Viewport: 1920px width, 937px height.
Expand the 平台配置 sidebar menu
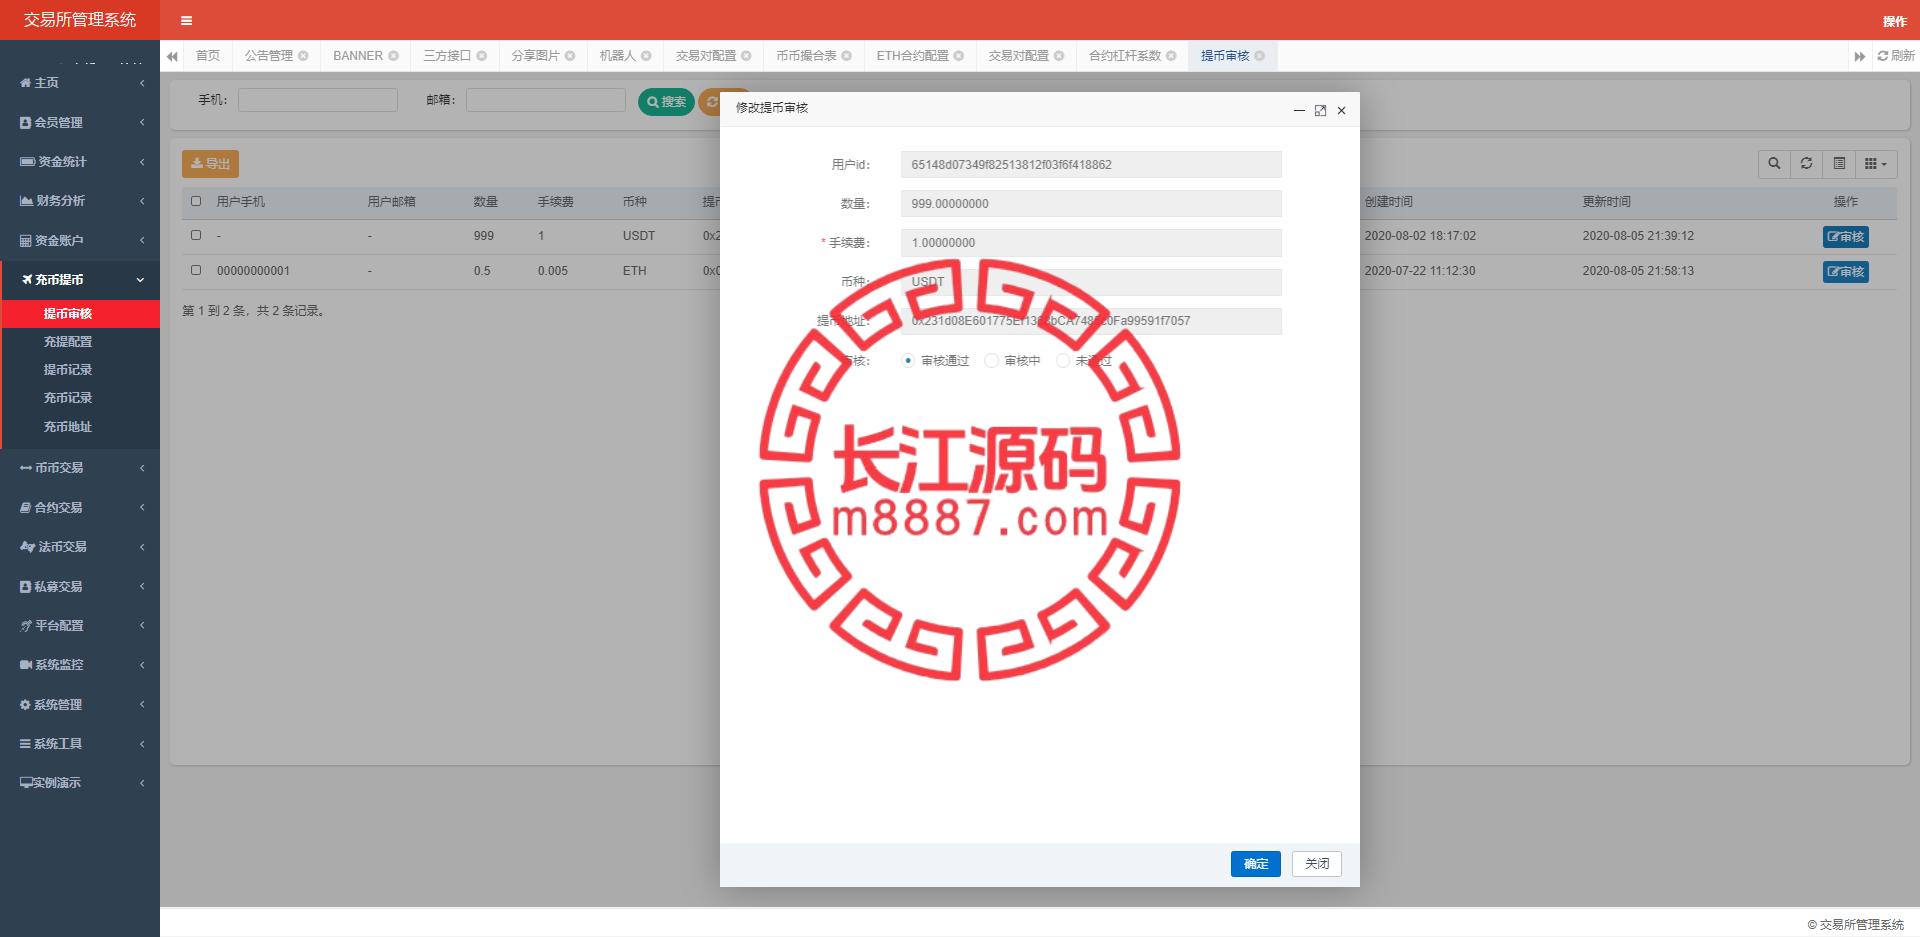80,626
